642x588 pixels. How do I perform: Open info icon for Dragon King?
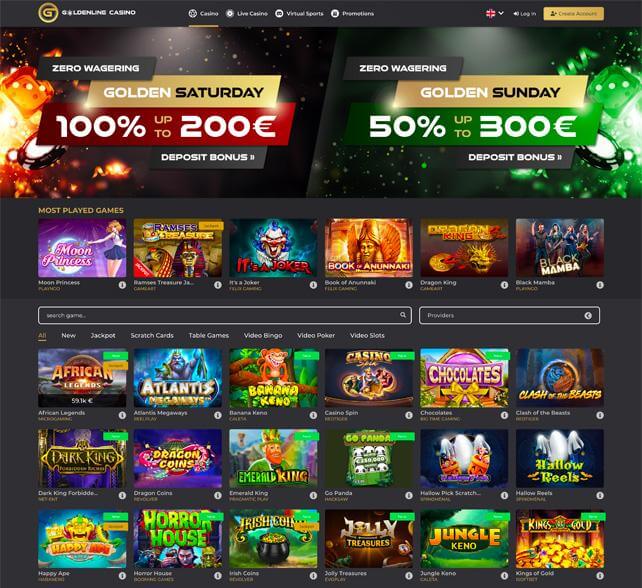point(504,285)
